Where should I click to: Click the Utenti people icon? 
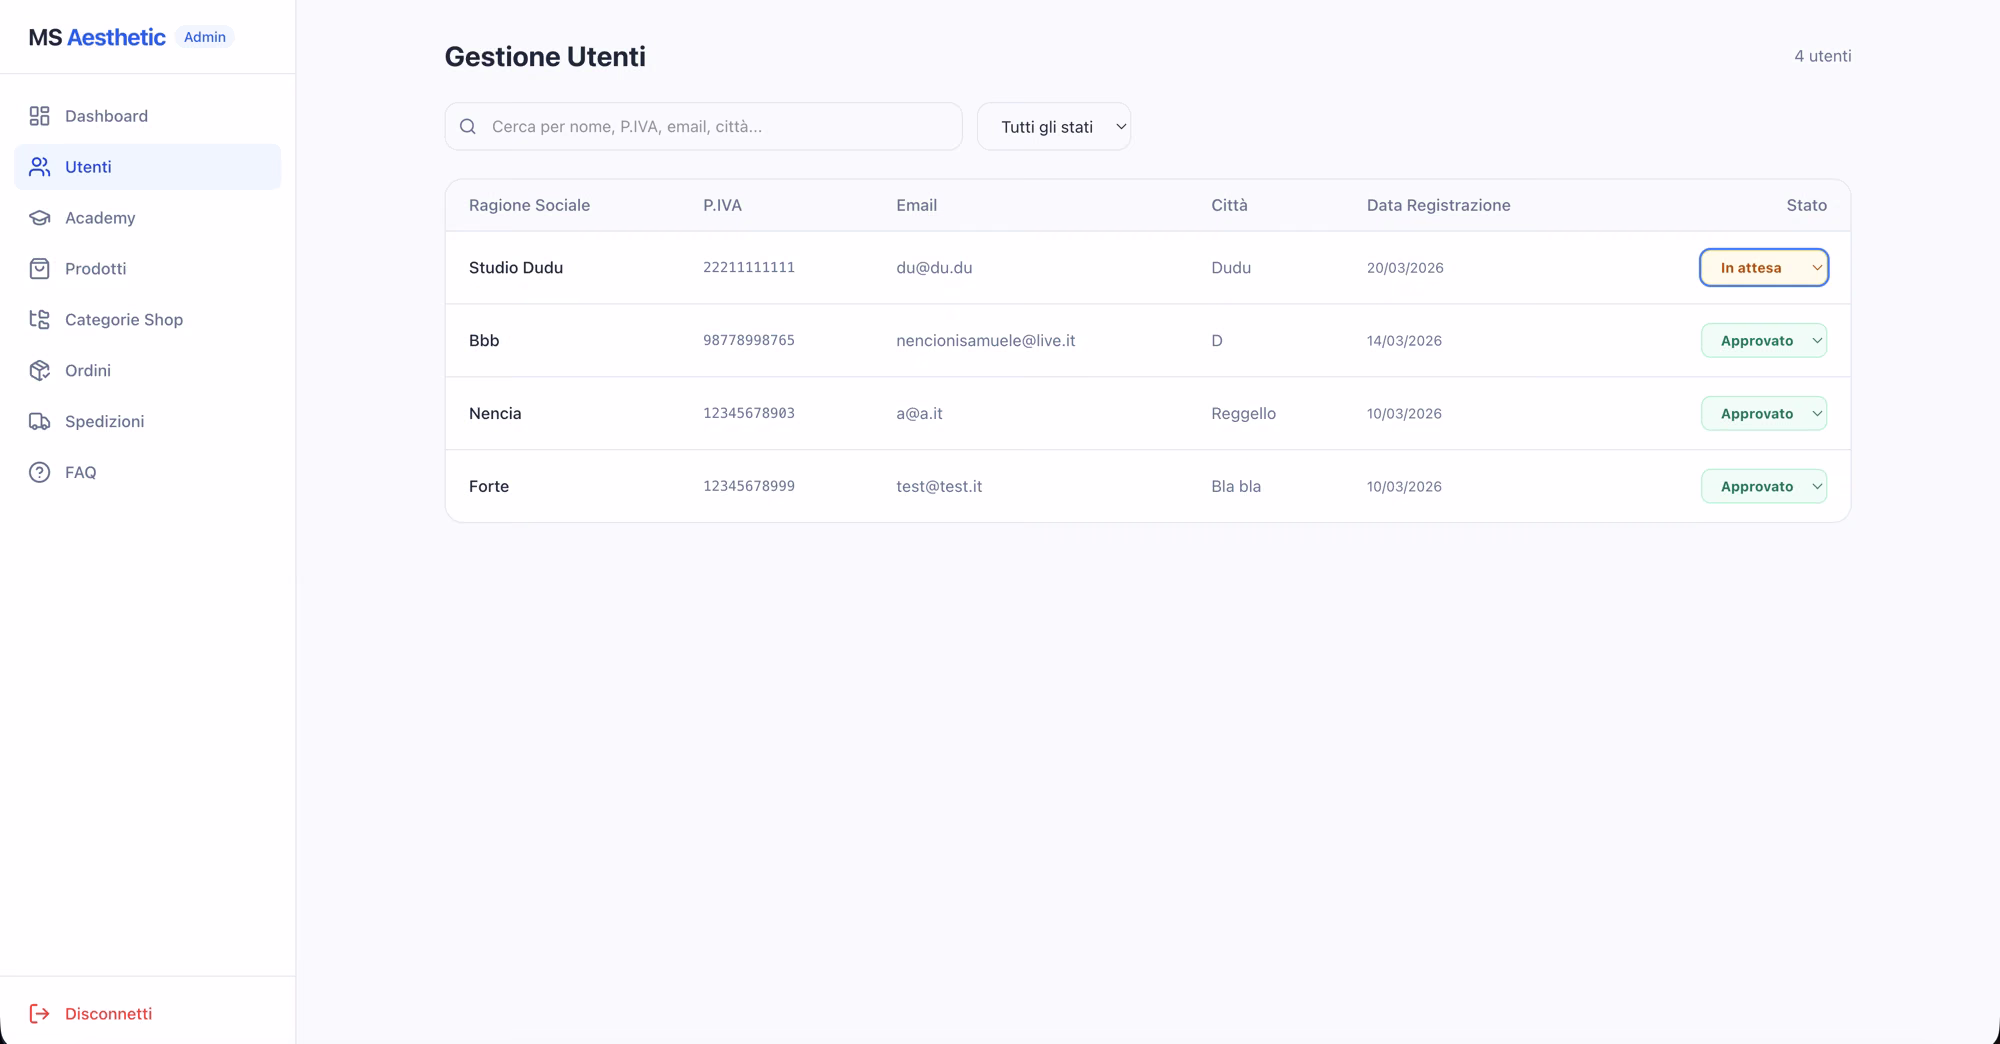[x=39, y=167]
